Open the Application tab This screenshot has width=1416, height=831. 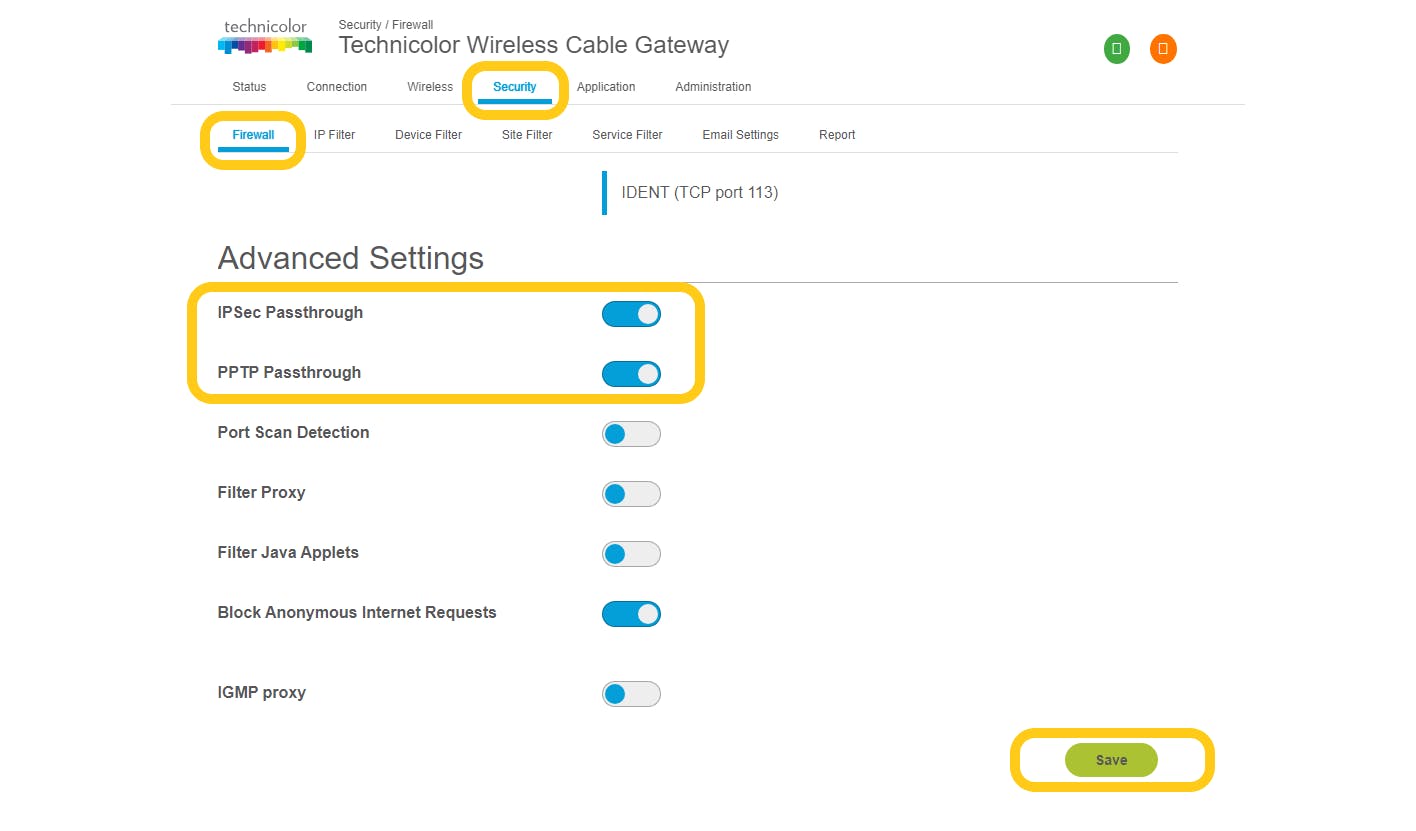(x=606, y=87)
